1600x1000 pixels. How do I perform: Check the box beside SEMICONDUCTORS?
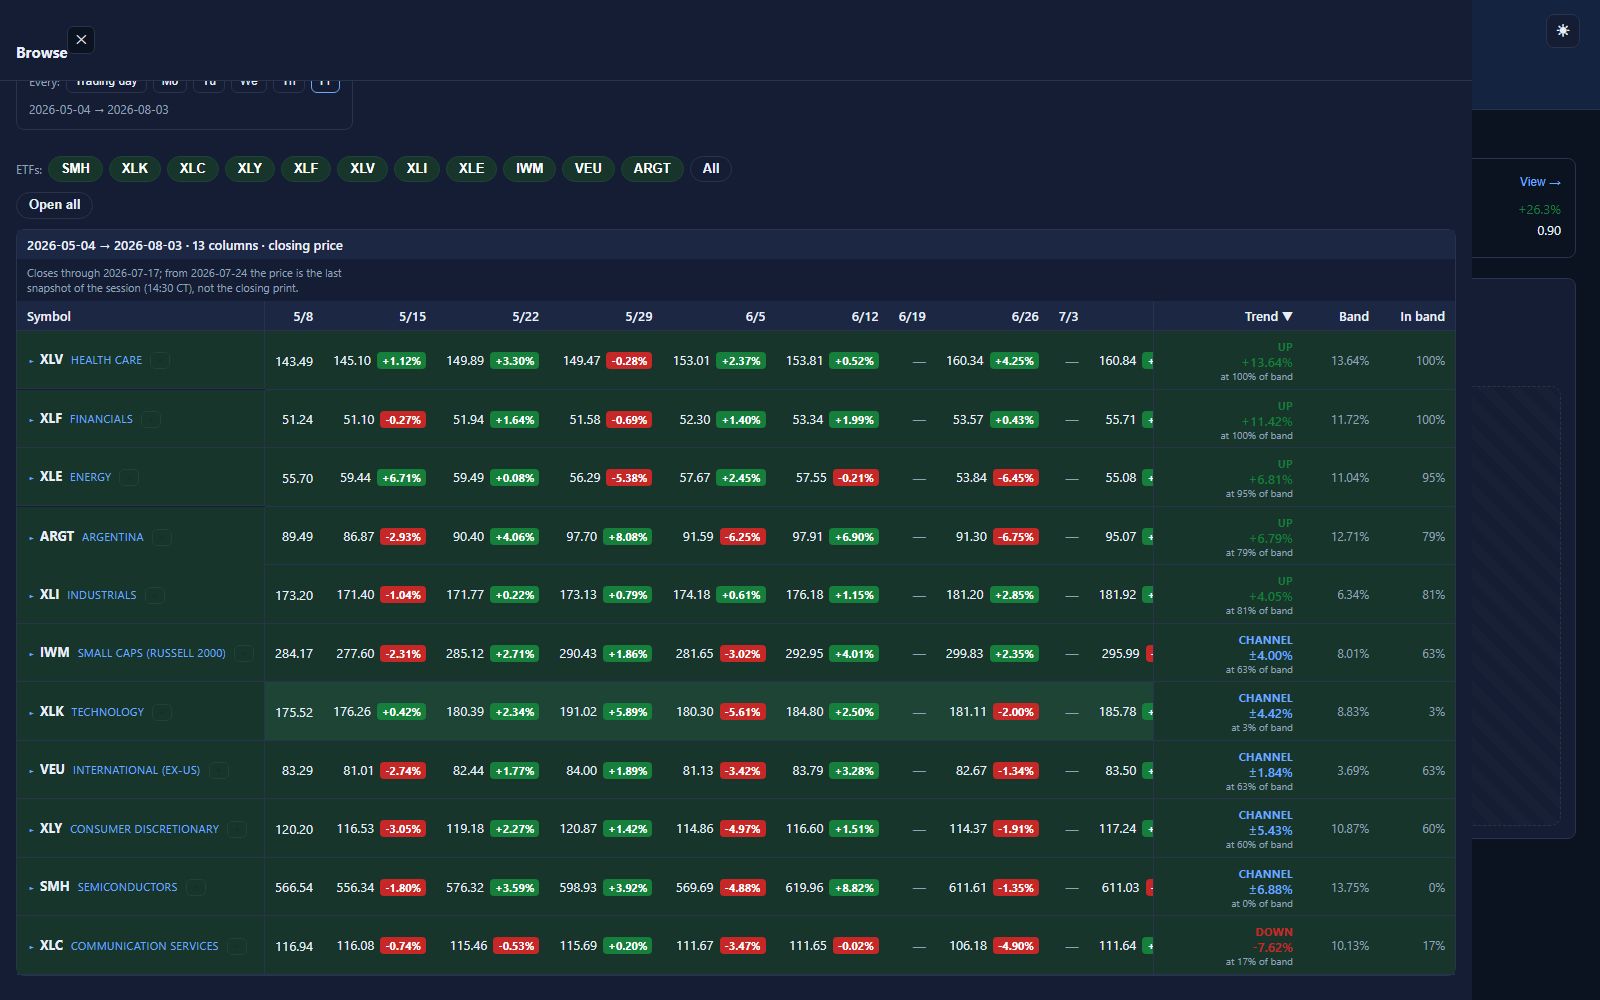(196, 887)
